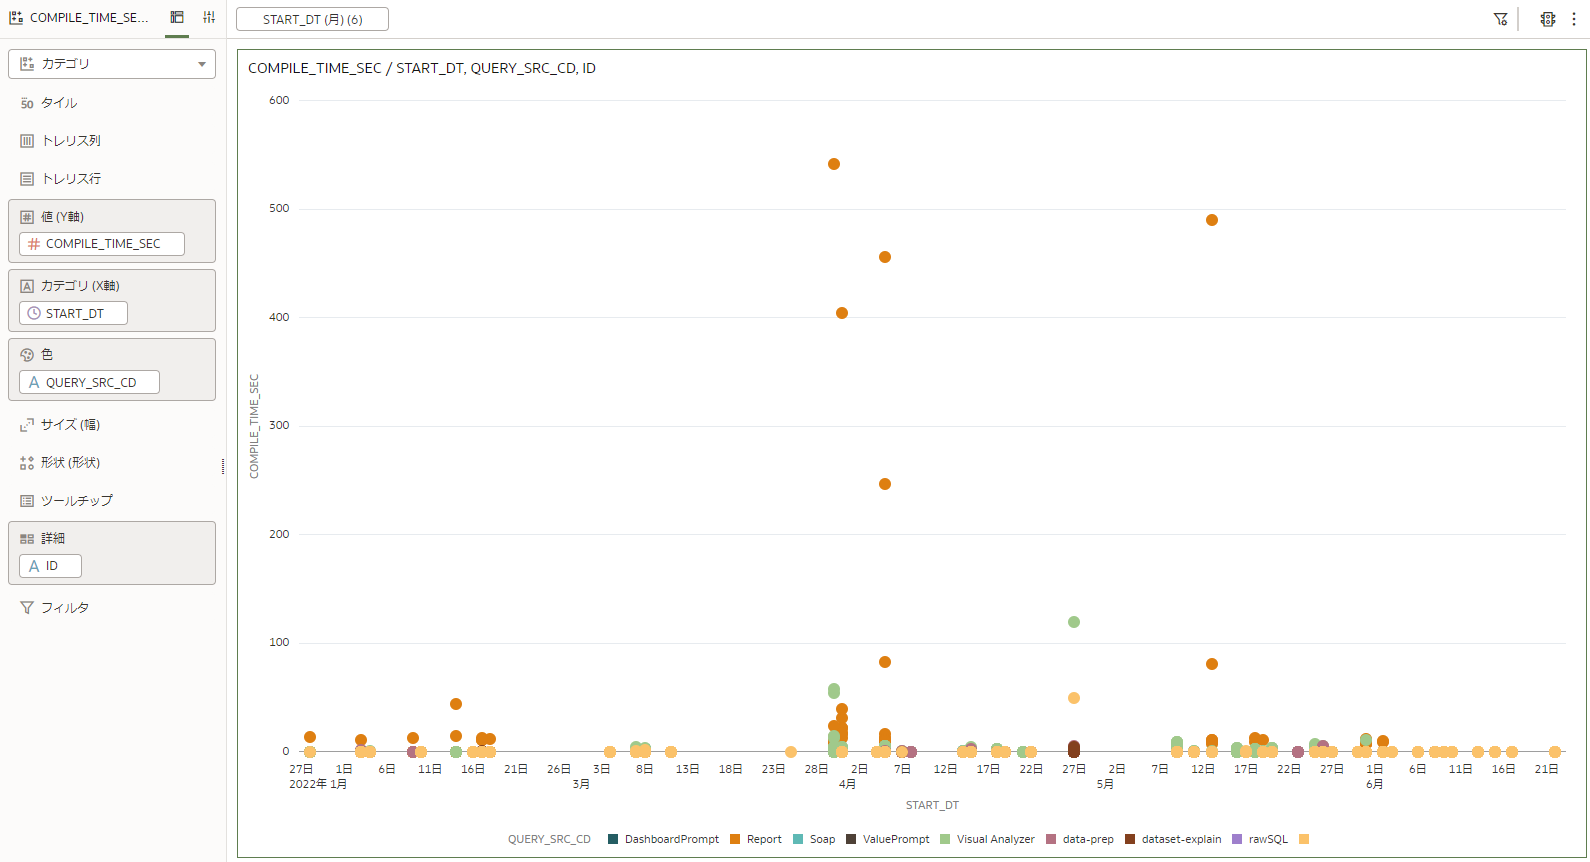Click the 4月 month axis label
This screenshot has width=1590, height=862.
pos(847,784)
